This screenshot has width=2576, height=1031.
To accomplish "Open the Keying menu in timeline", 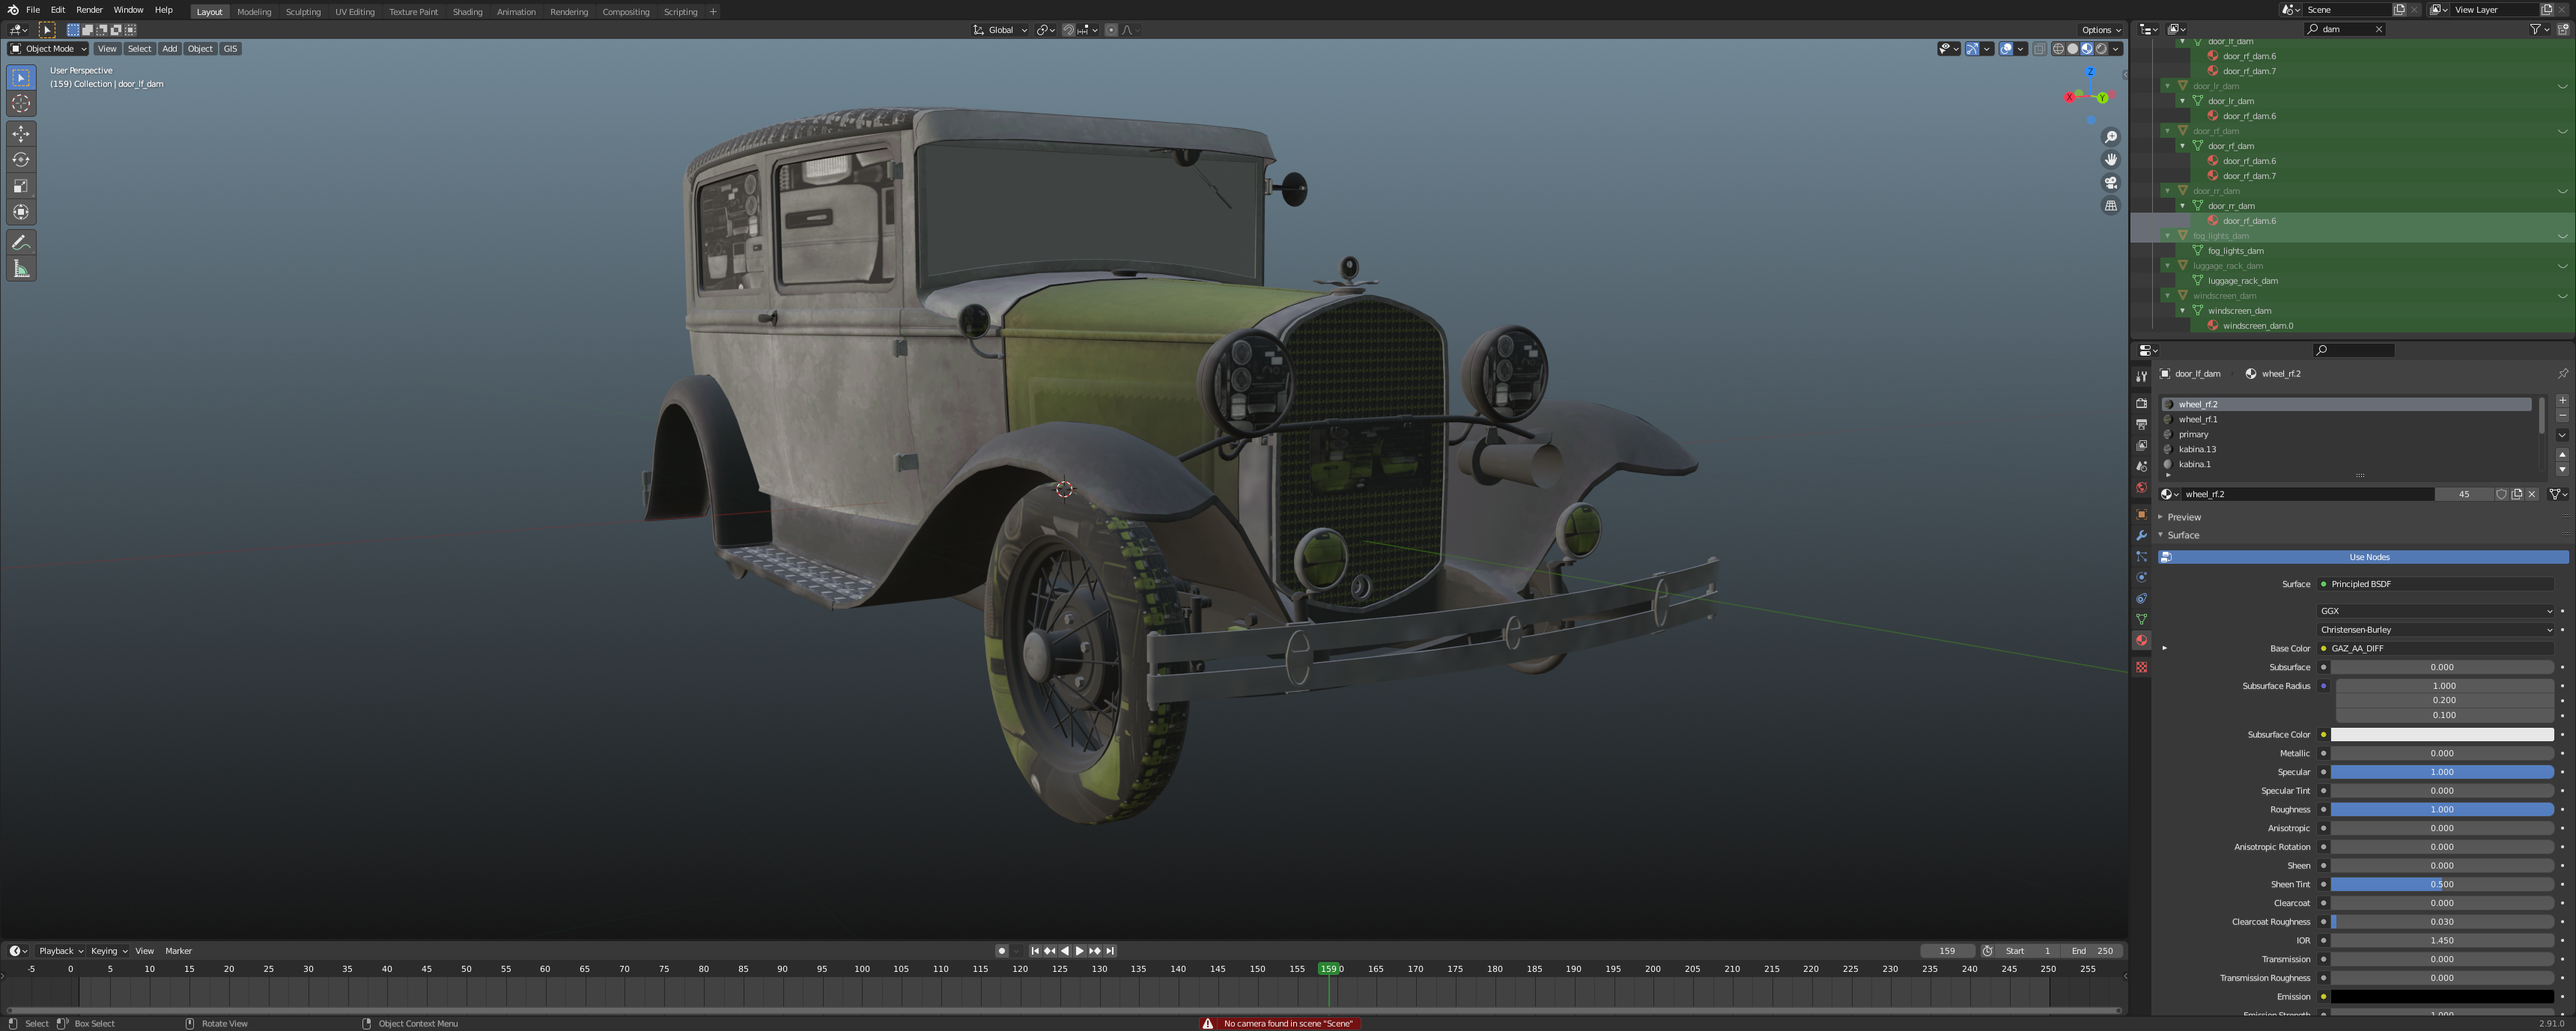I will (x=108, y=951).
